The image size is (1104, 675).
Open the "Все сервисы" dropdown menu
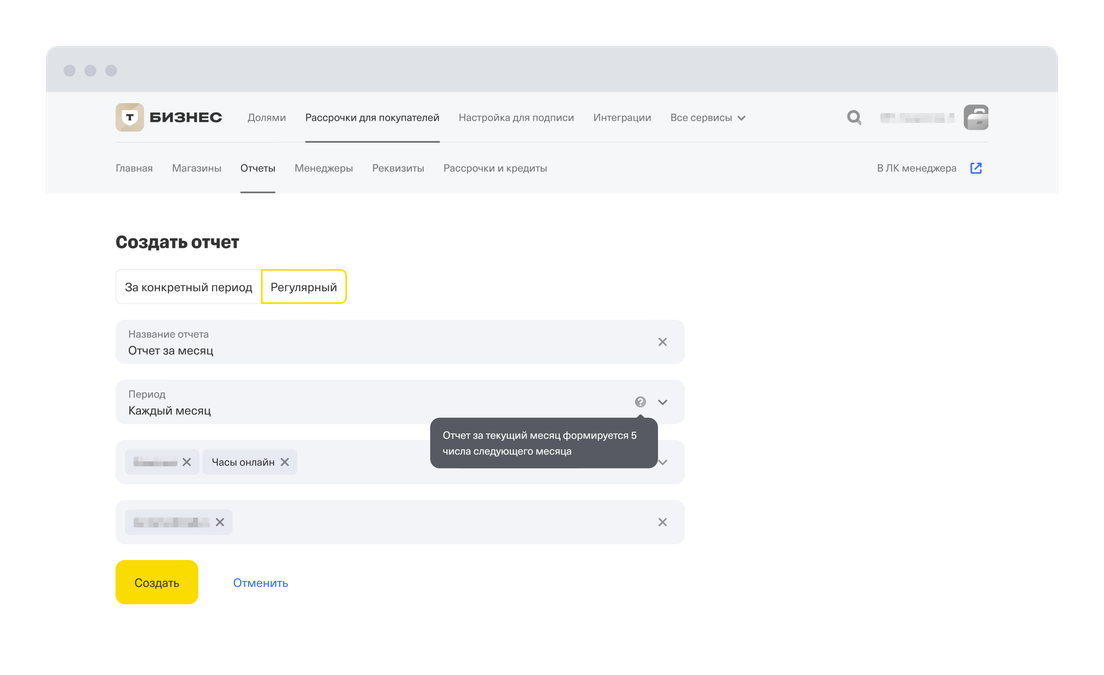click(708, 117)
